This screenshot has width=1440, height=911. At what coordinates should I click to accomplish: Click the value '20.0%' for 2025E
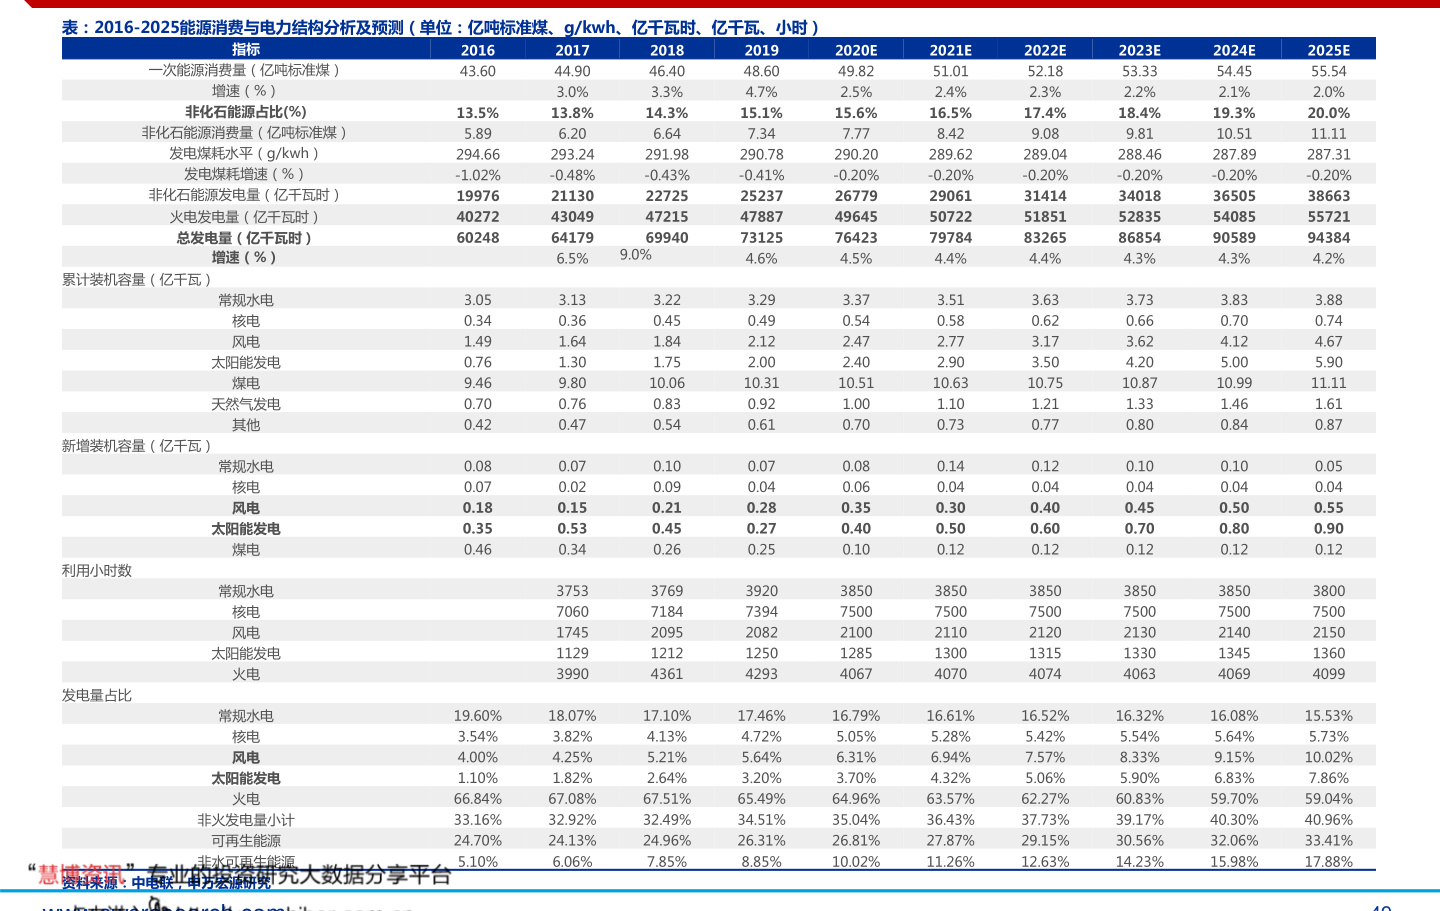point(1329,113)
